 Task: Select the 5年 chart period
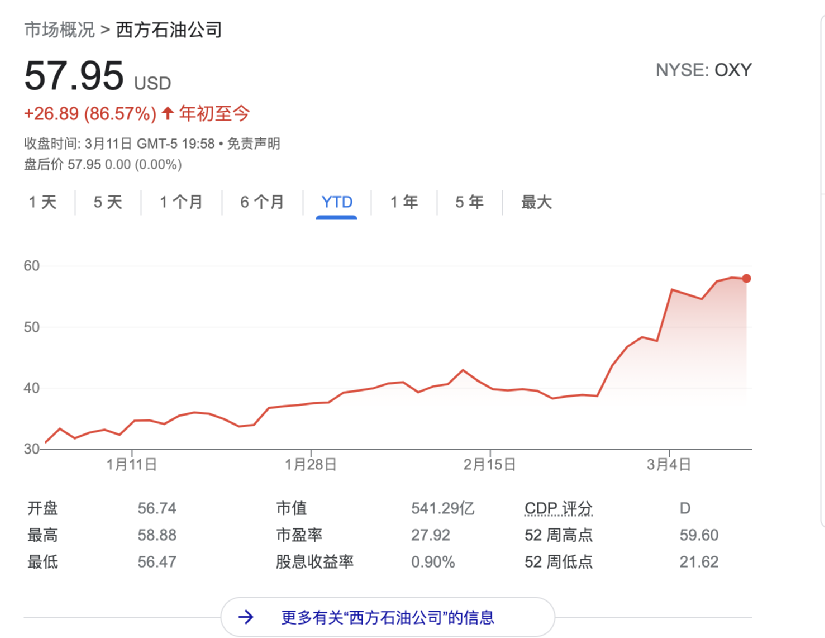pyautogui.click(x=468, y=202)
